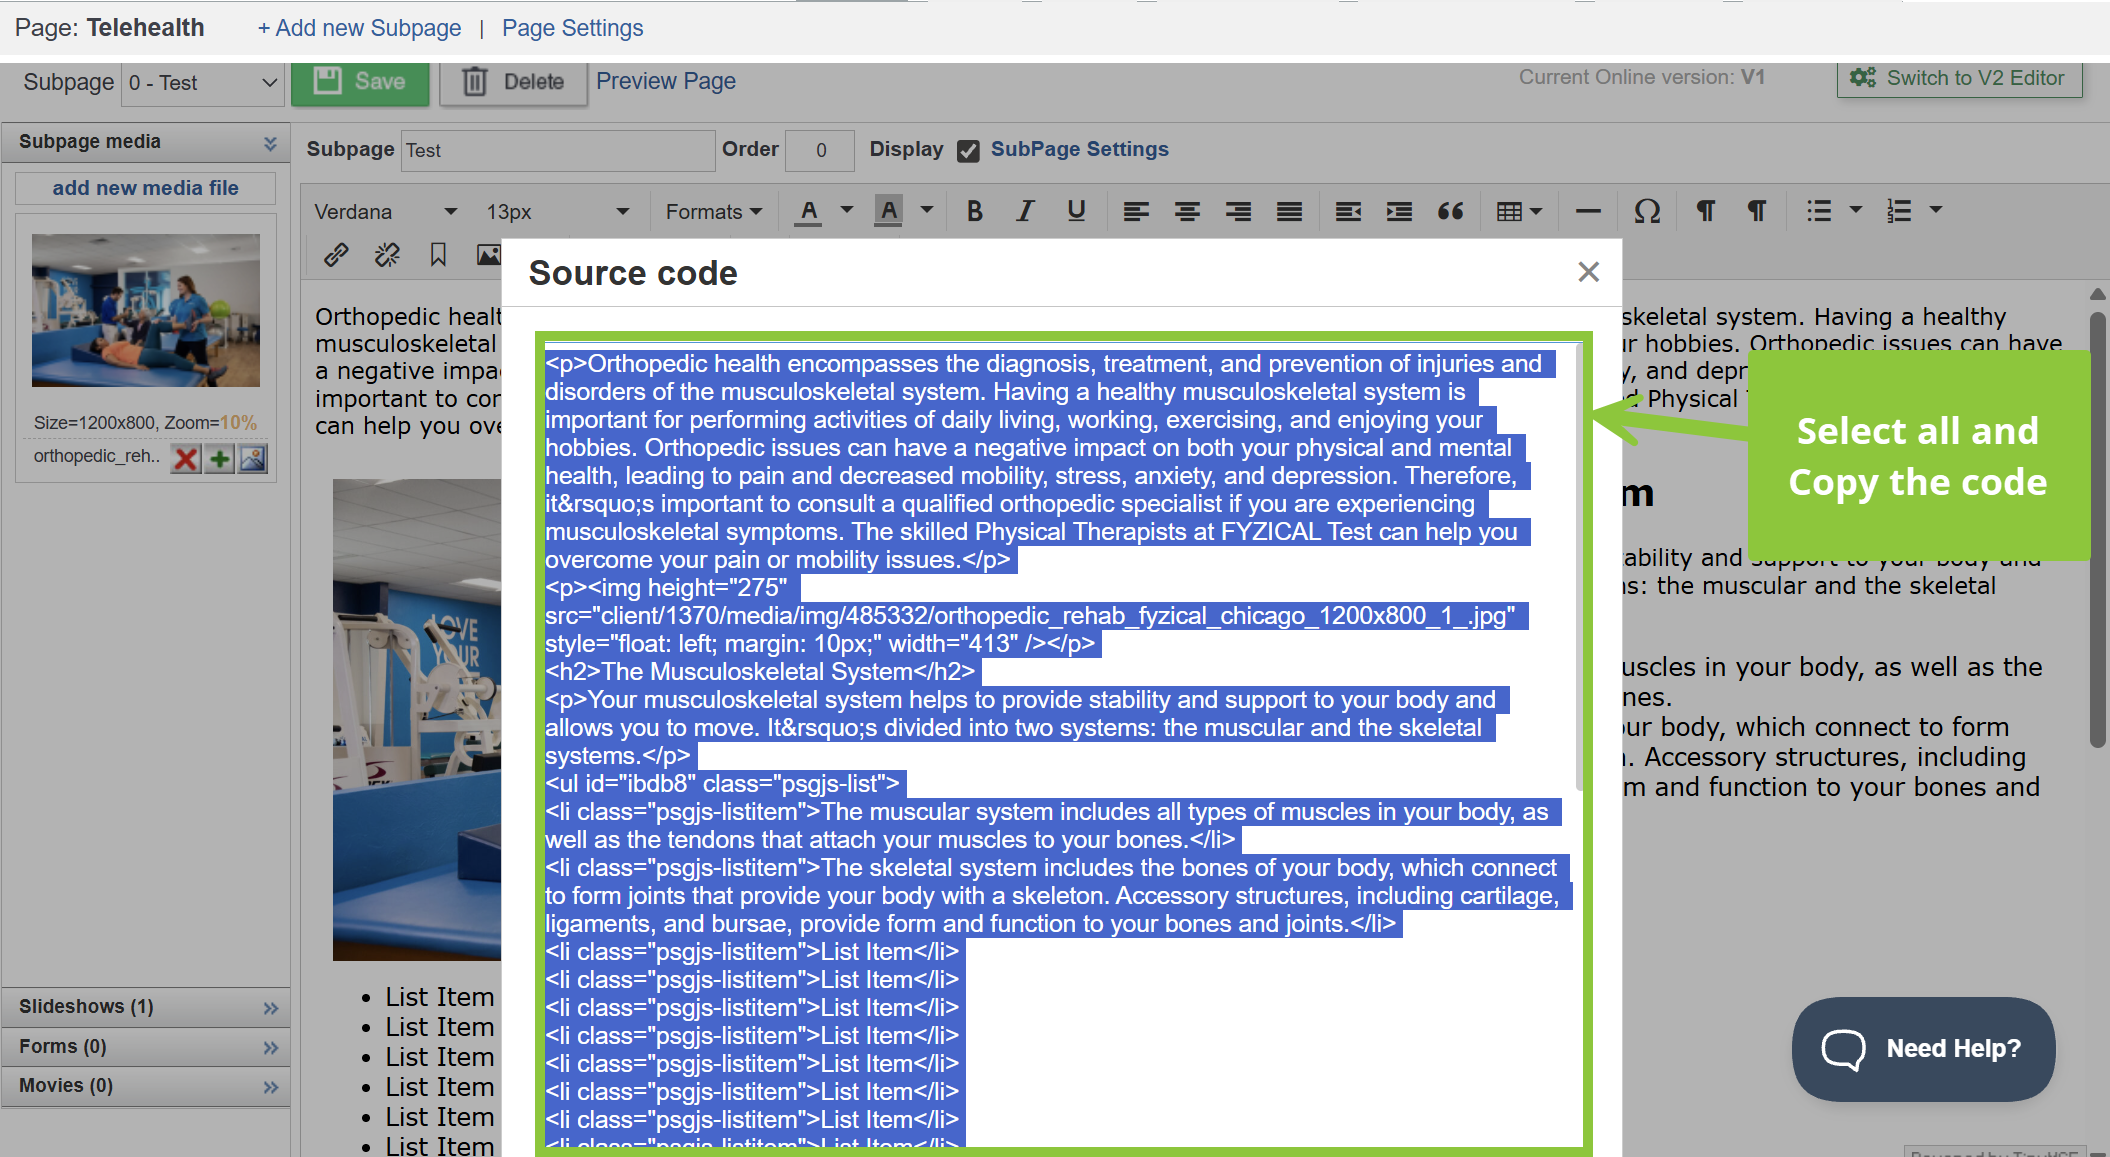Screen dimensions: 2110x1157
Task: Increase the indent
Action: (1399, 211)
